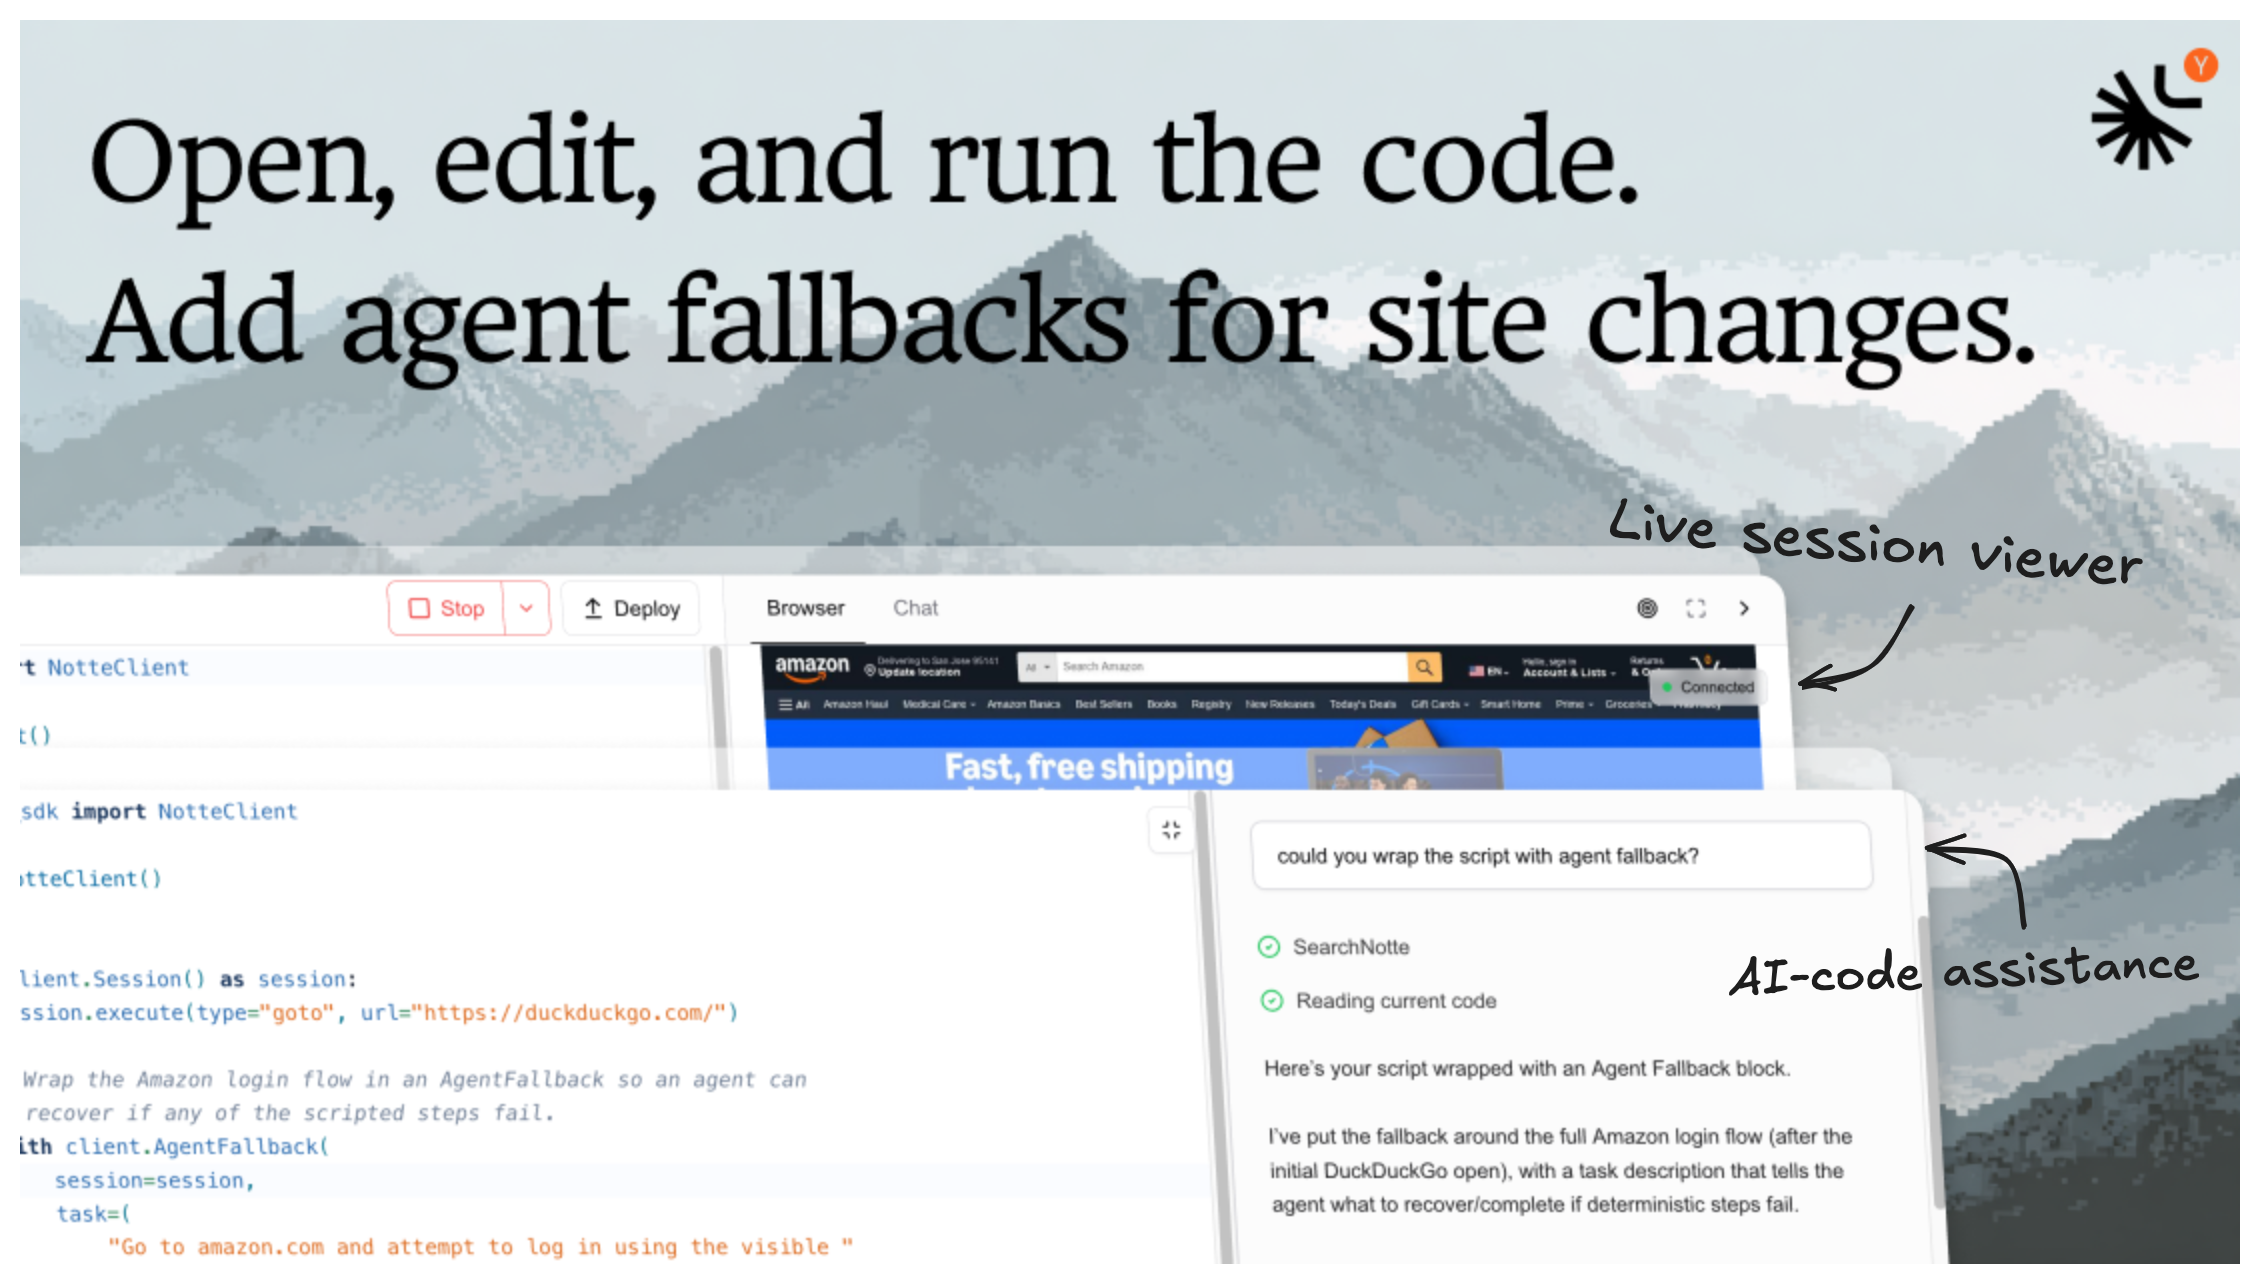The image size is (2260, 1284).
Task: Click the Notte starburst logo
Action: [2143, 117]
